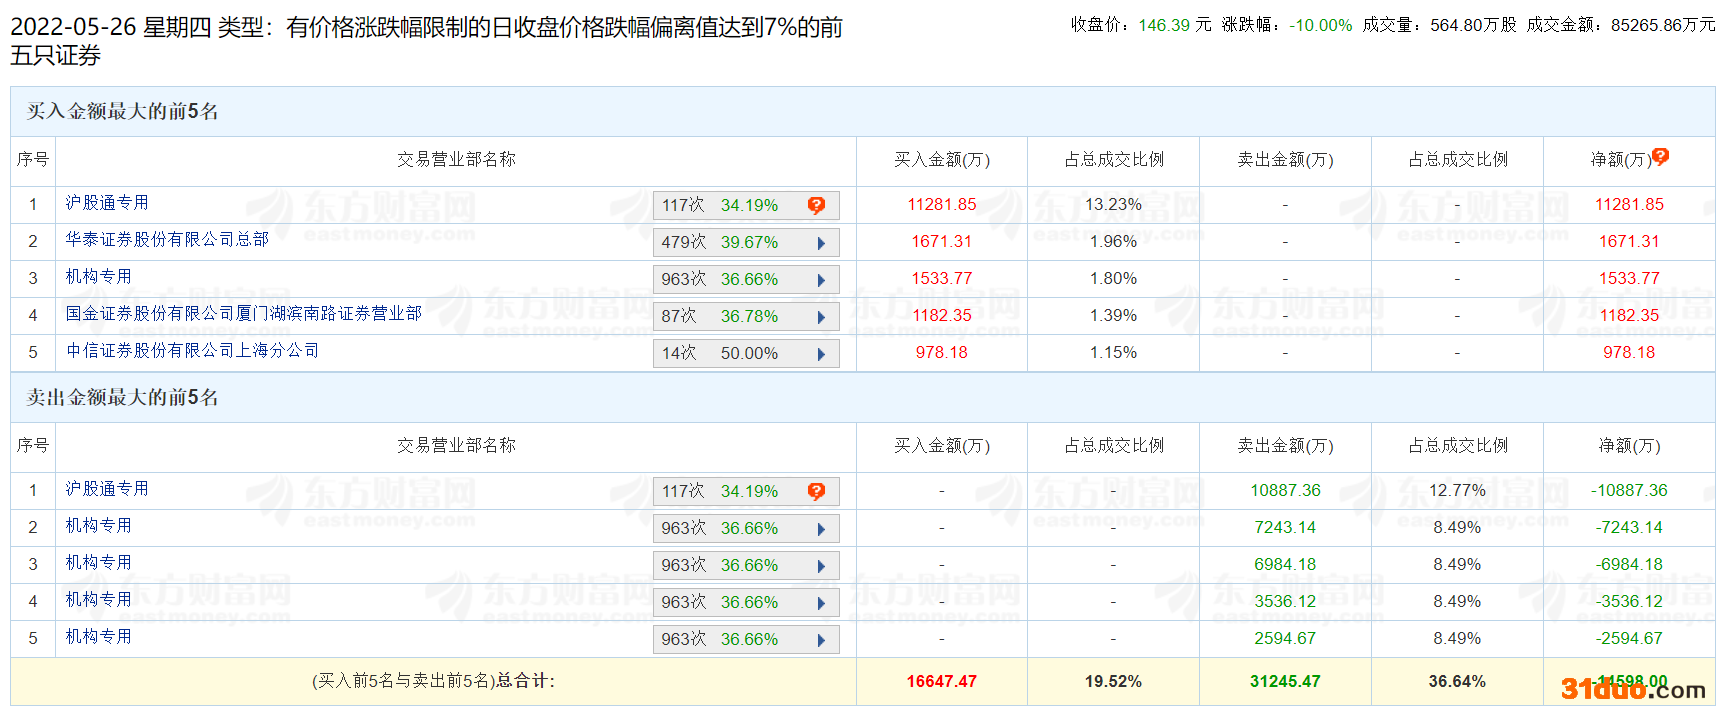
Task: Open the 华泰证券股份有限公司总部 link
Action: (167, 240)
